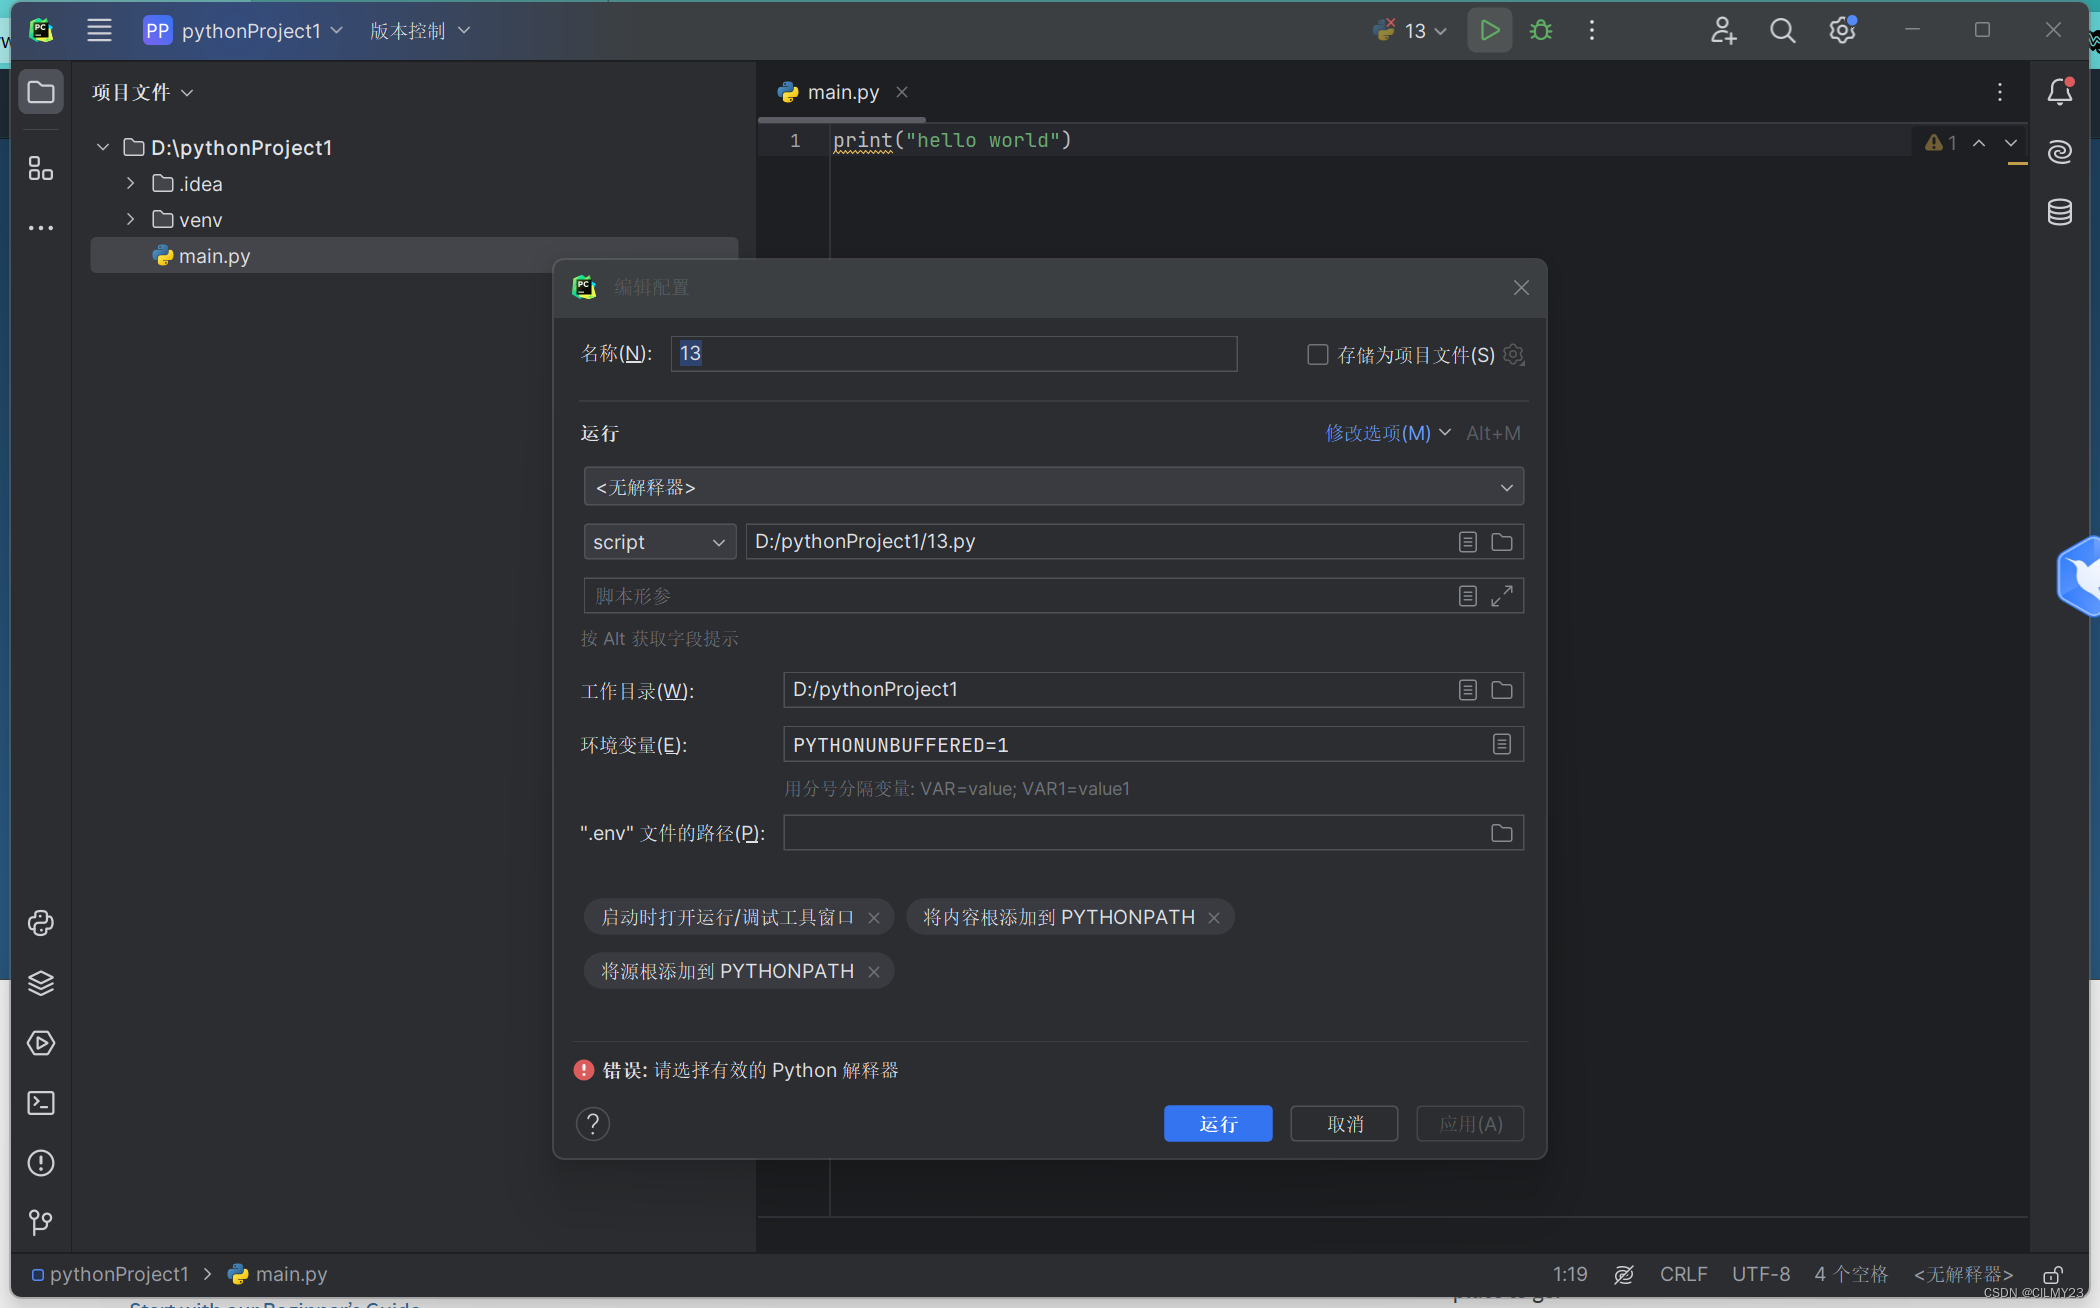
Task: Click the run/debug sidebar icon
Action: pyautogui.click(x=39, y=1041)
